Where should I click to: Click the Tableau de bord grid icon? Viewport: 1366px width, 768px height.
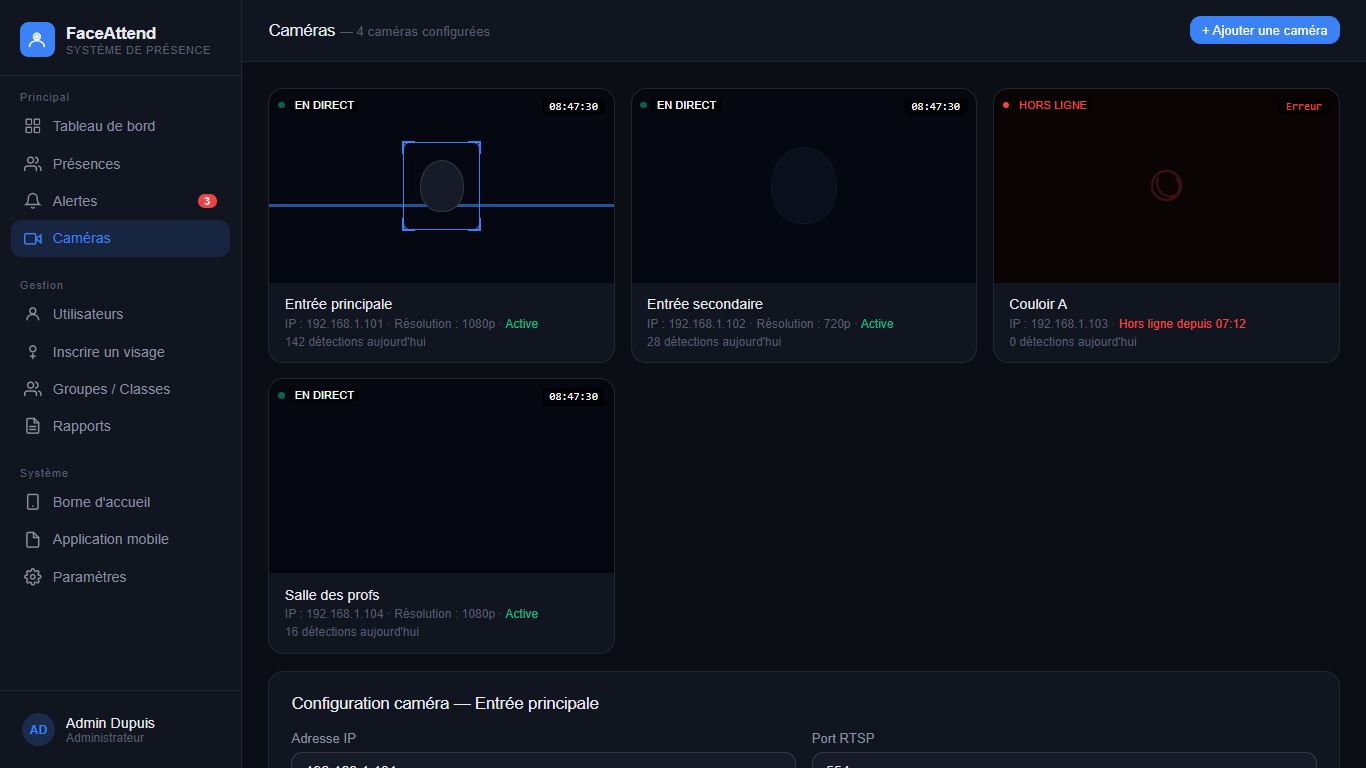point(33,126)
